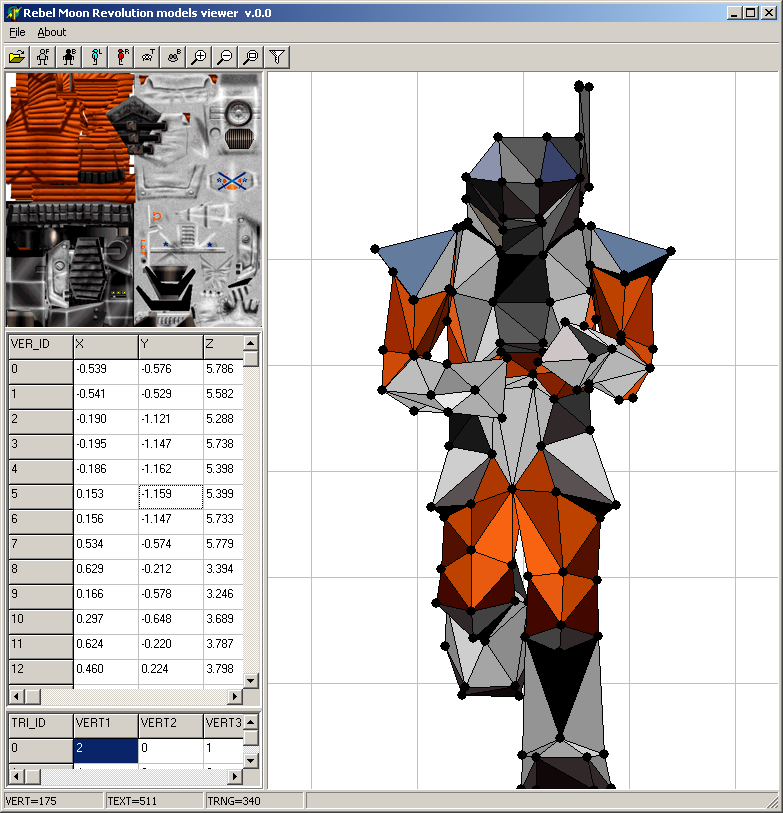Select the X cell with value 0.297

[106, 622]
